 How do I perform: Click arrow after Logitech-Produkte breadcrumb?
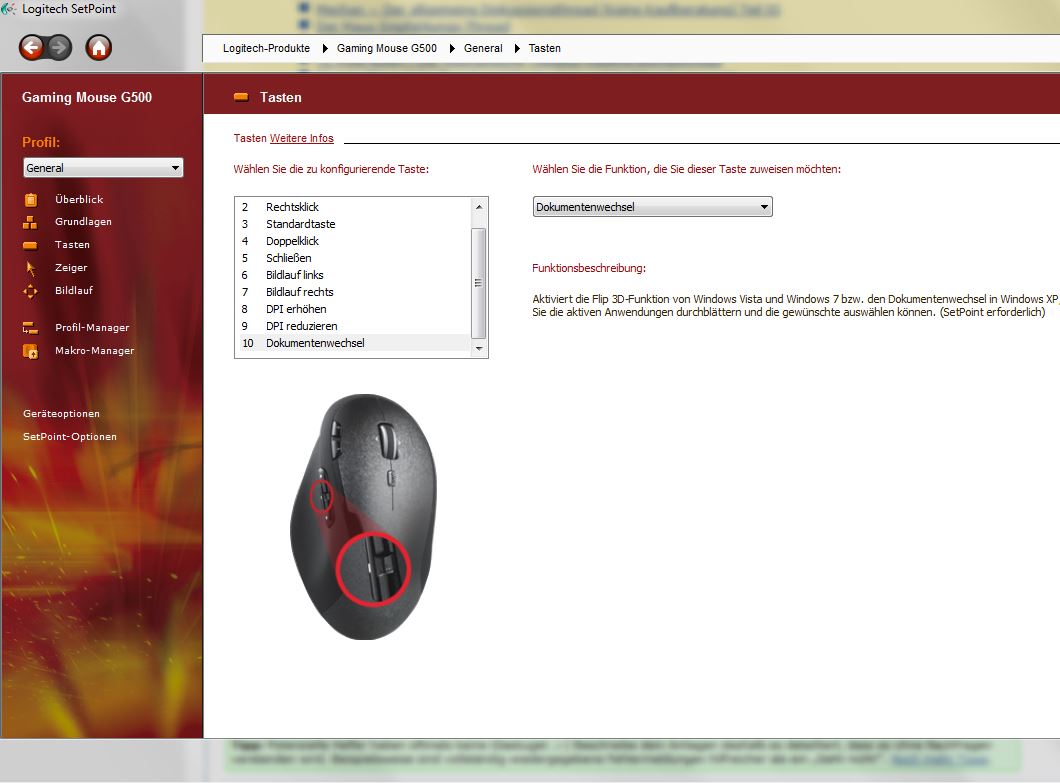point(325,49)
